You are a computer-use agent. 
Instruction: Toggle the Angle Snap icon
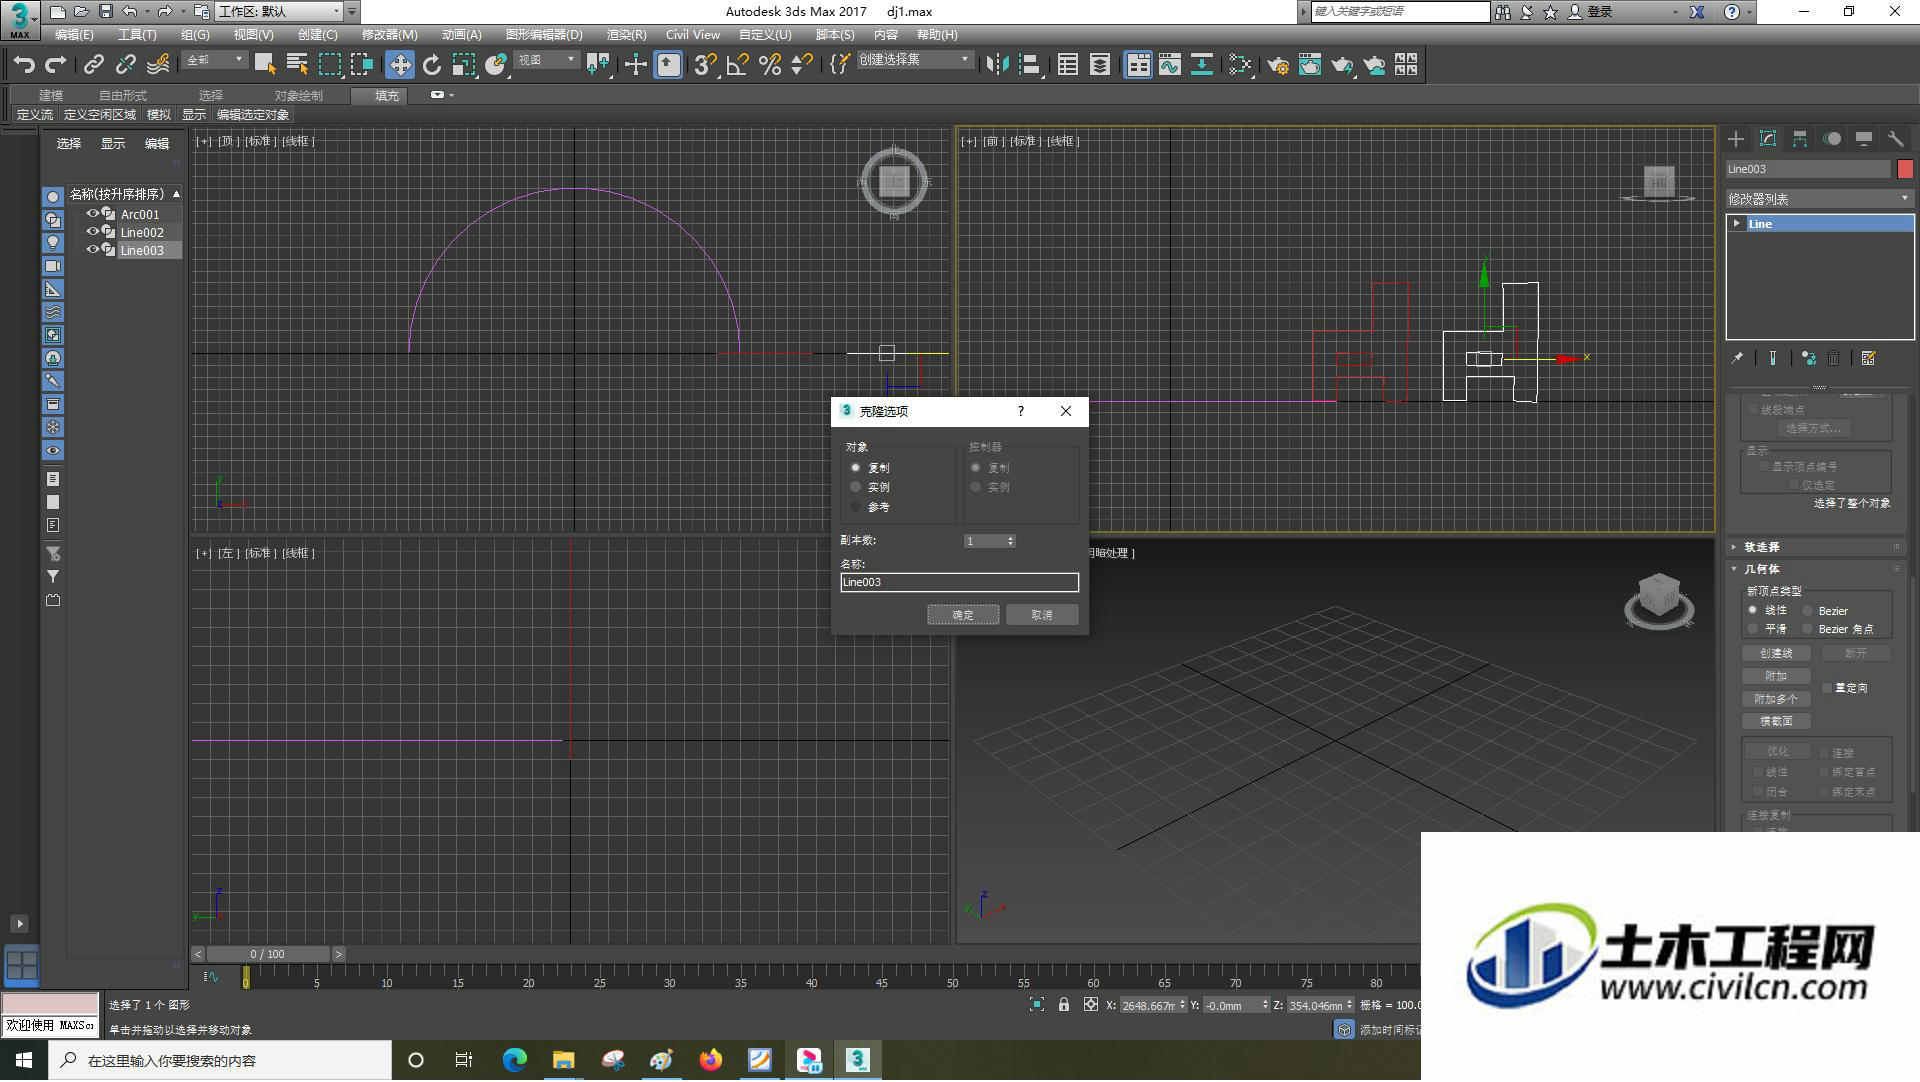tap(738, 65)
